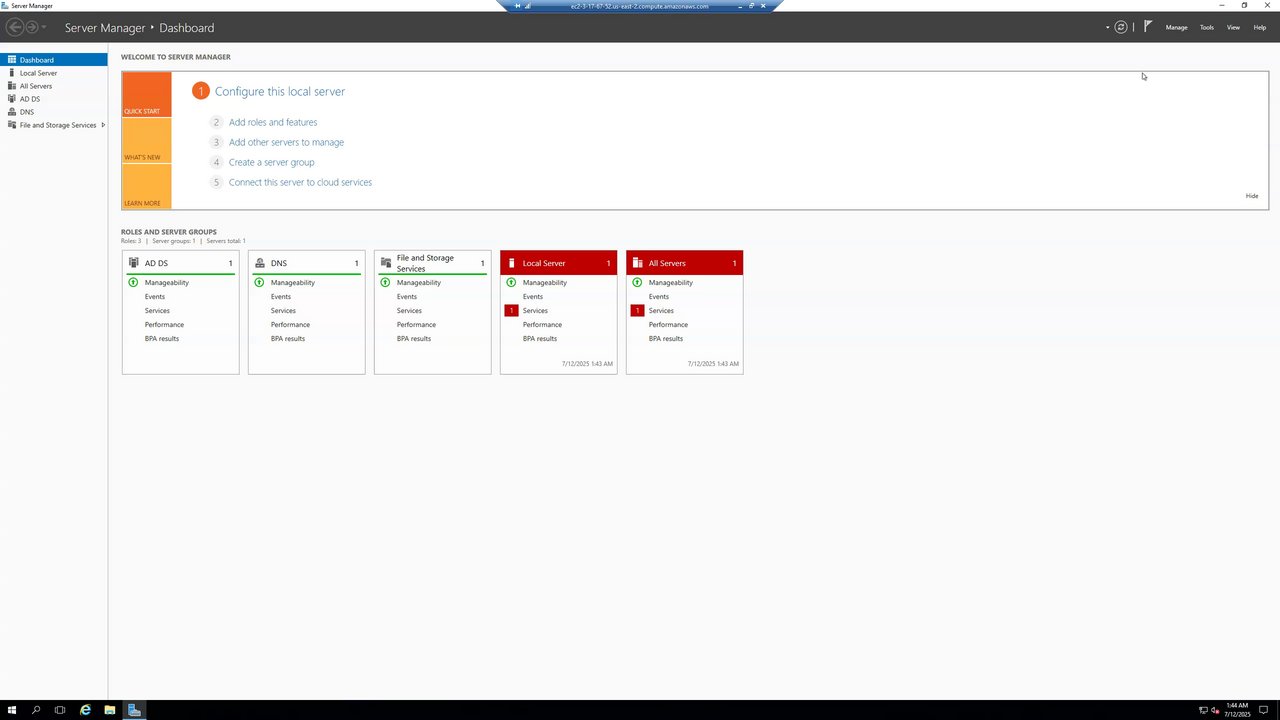The width and height of the screenshot is (1280, 720).
Task: Open the Tools menu
Action: [1207, 27]
